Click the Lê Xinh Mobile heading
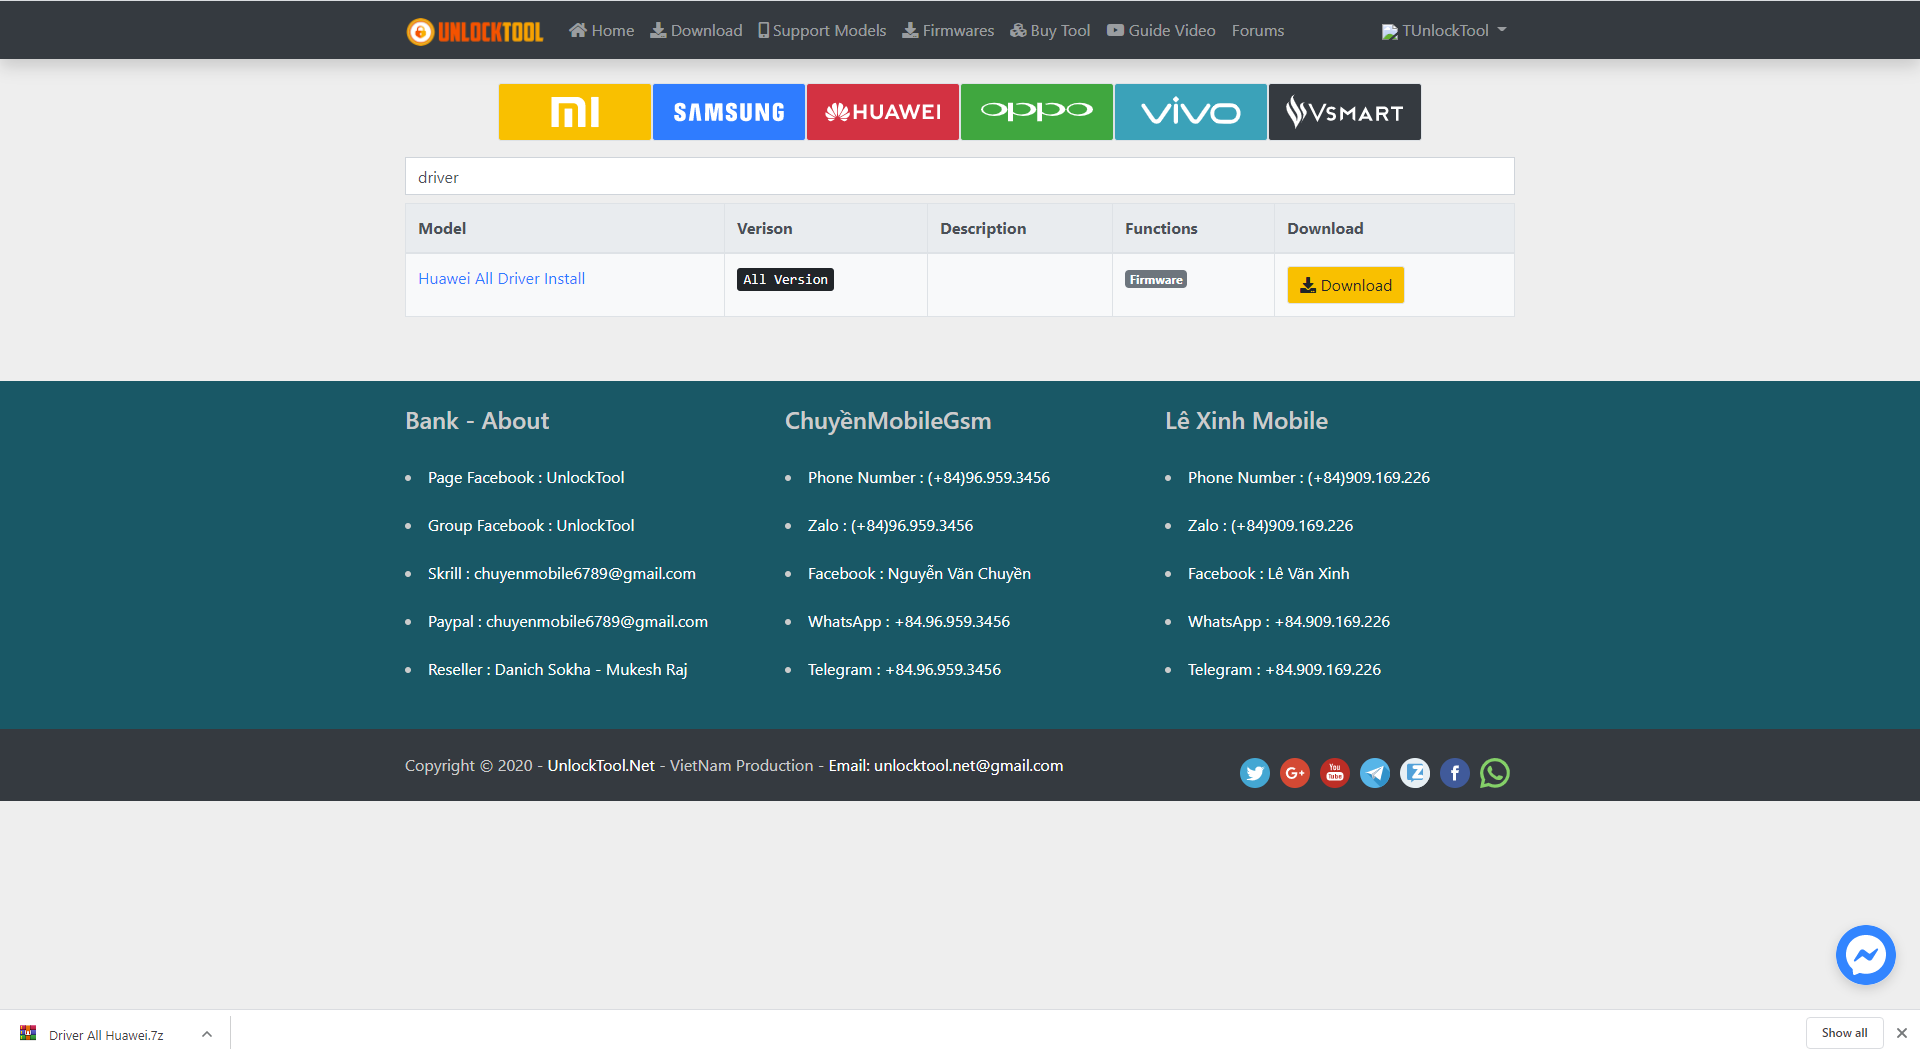 click(1246, 421)
